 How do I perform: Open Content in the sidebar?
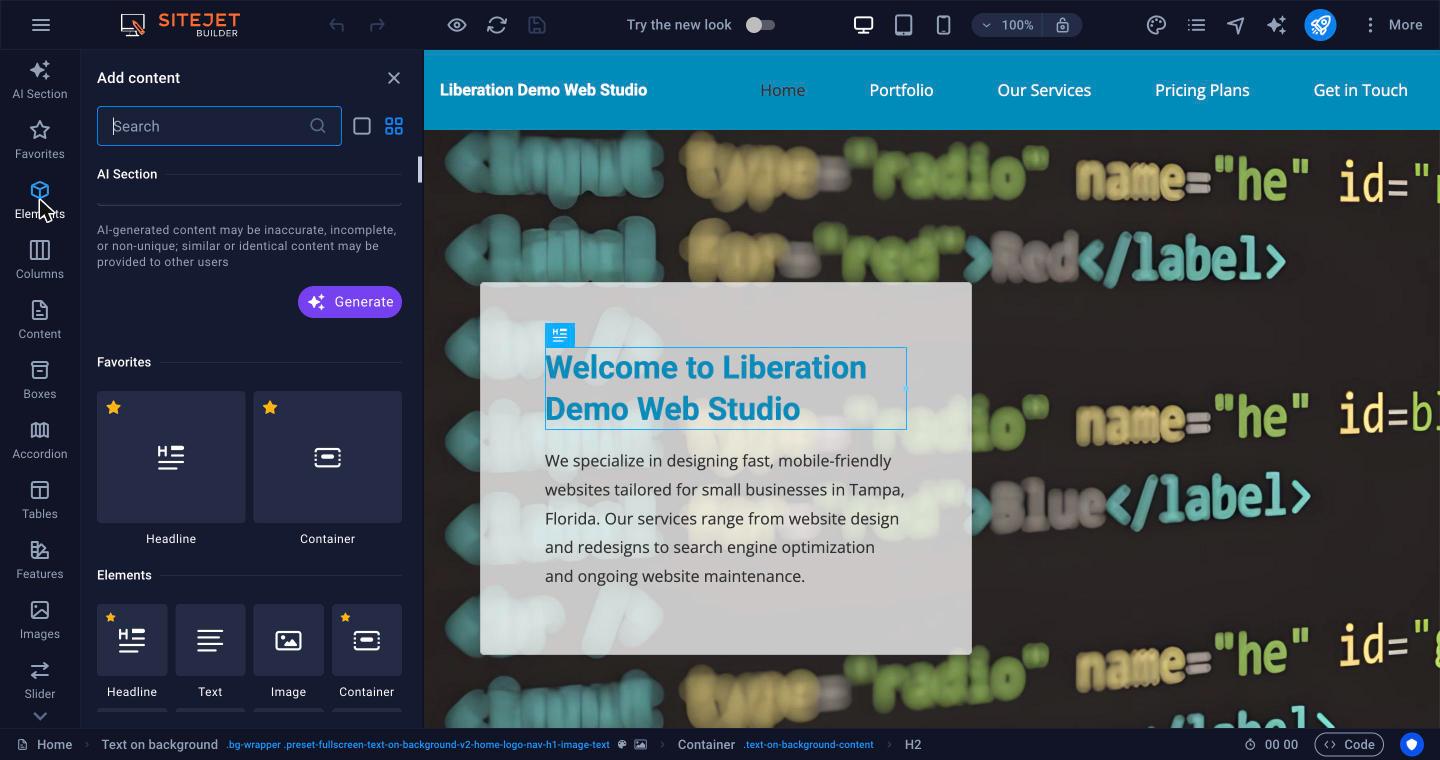point(40,320)
